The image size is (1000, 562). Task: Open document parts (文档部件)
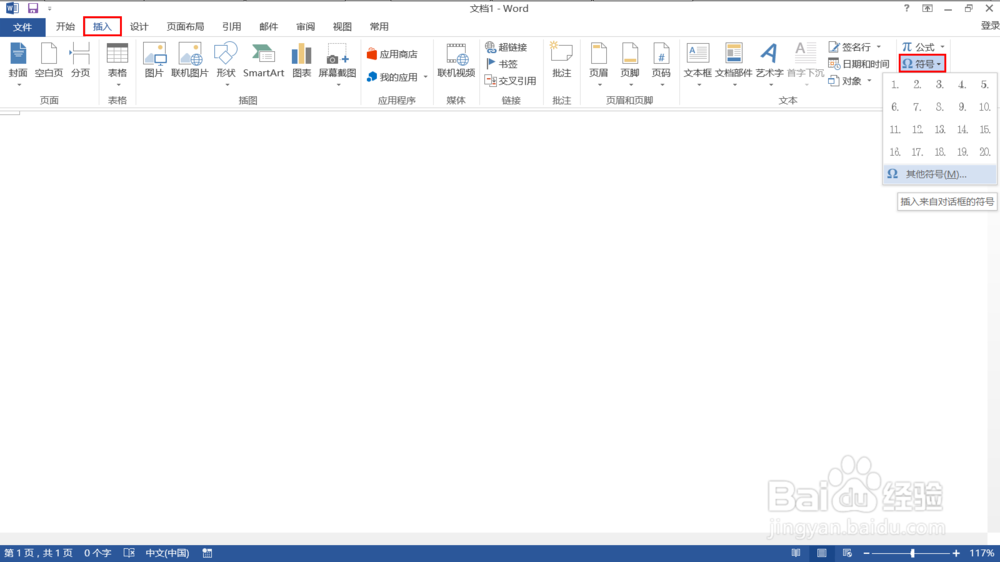pos(733,64)
